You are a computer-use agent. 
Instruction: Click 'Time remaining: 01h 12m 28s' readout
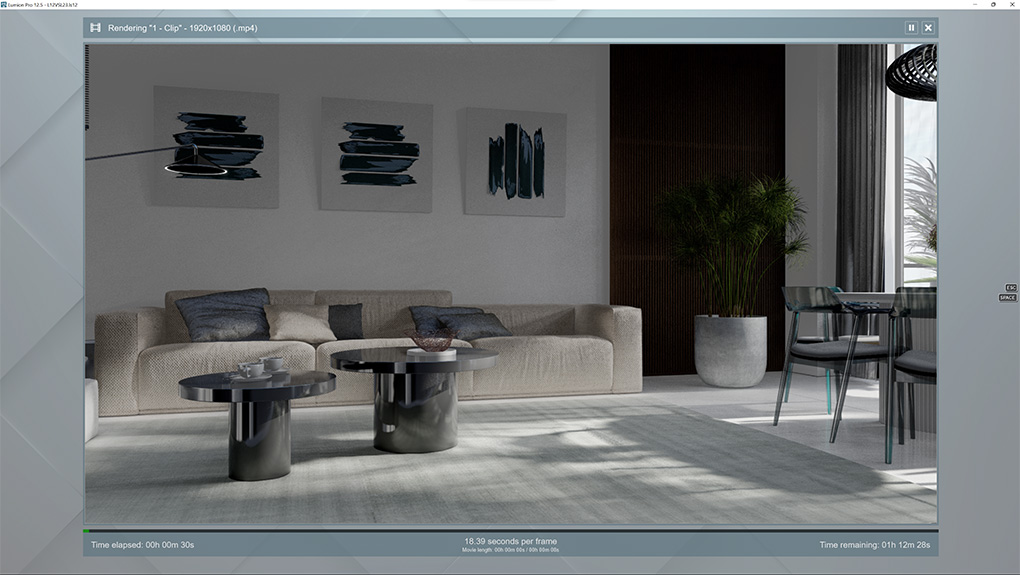874,545
